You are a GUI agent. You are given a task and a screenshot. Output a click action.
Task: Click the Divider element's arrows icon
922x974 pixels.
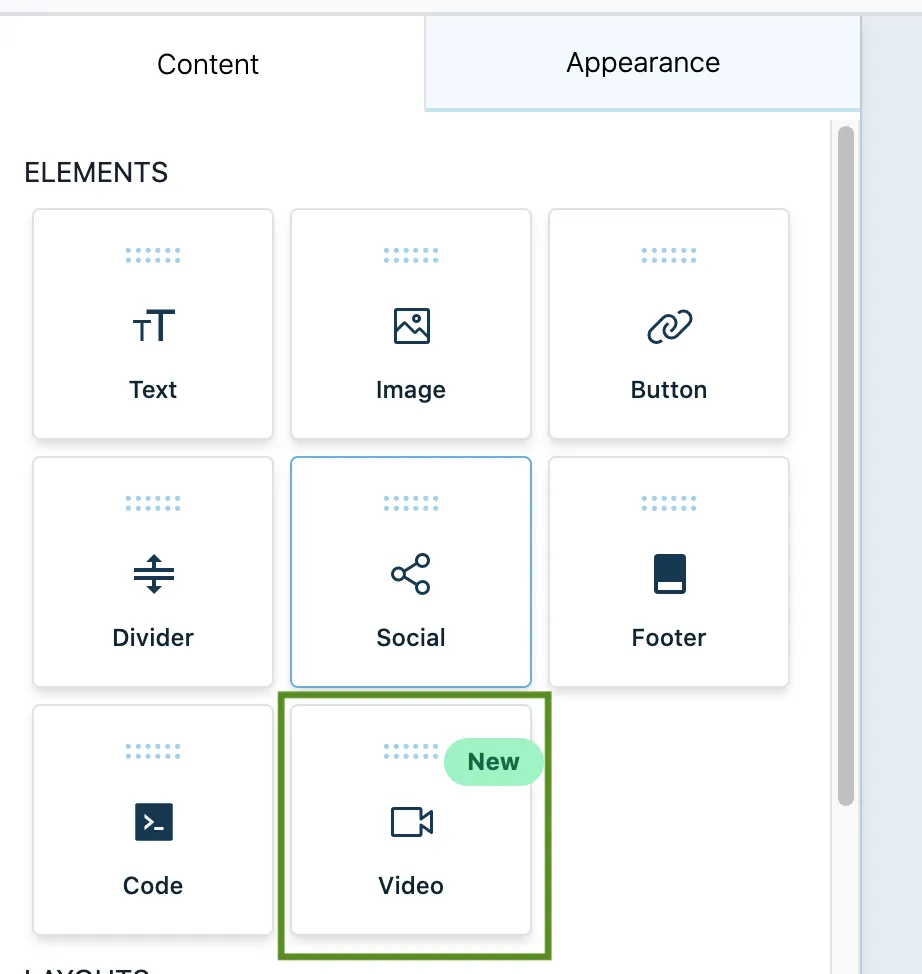[x=153, y=575]
